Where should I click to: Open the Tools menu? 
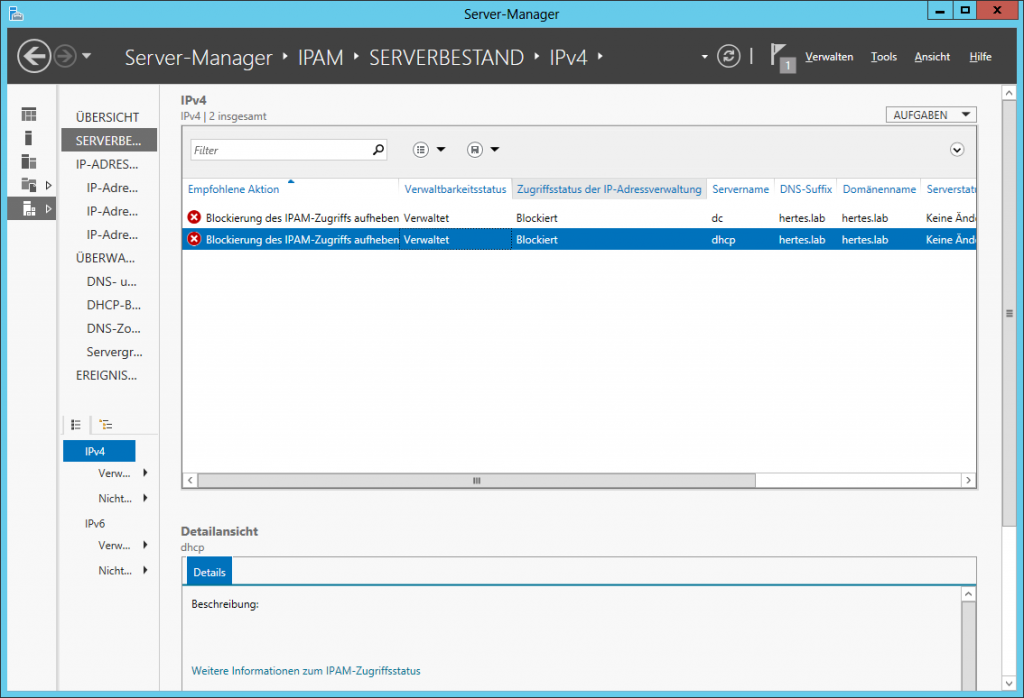[x=883, y=57]
